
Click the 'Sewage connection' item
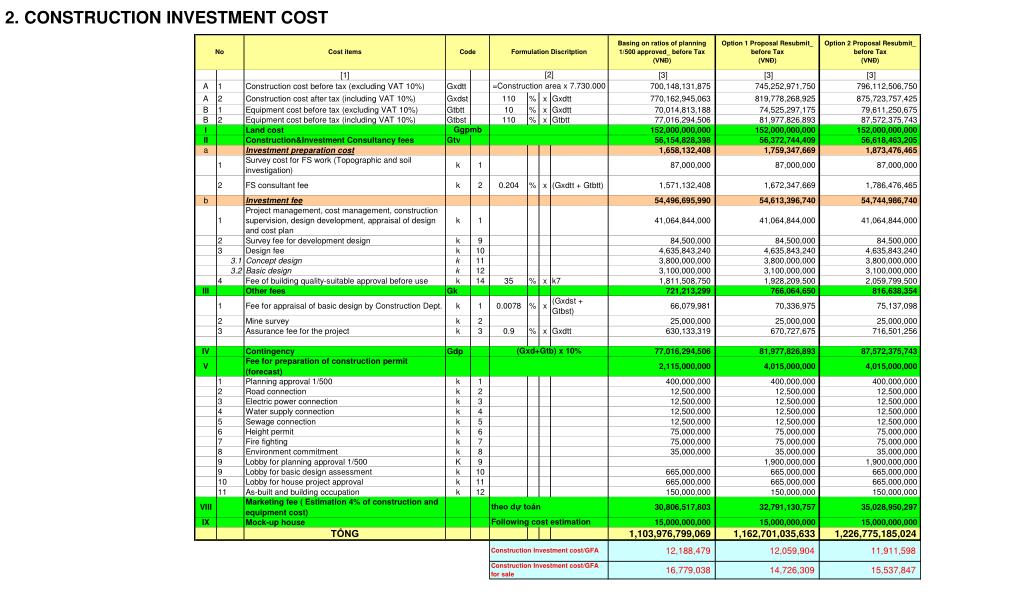tap(280, 422)
